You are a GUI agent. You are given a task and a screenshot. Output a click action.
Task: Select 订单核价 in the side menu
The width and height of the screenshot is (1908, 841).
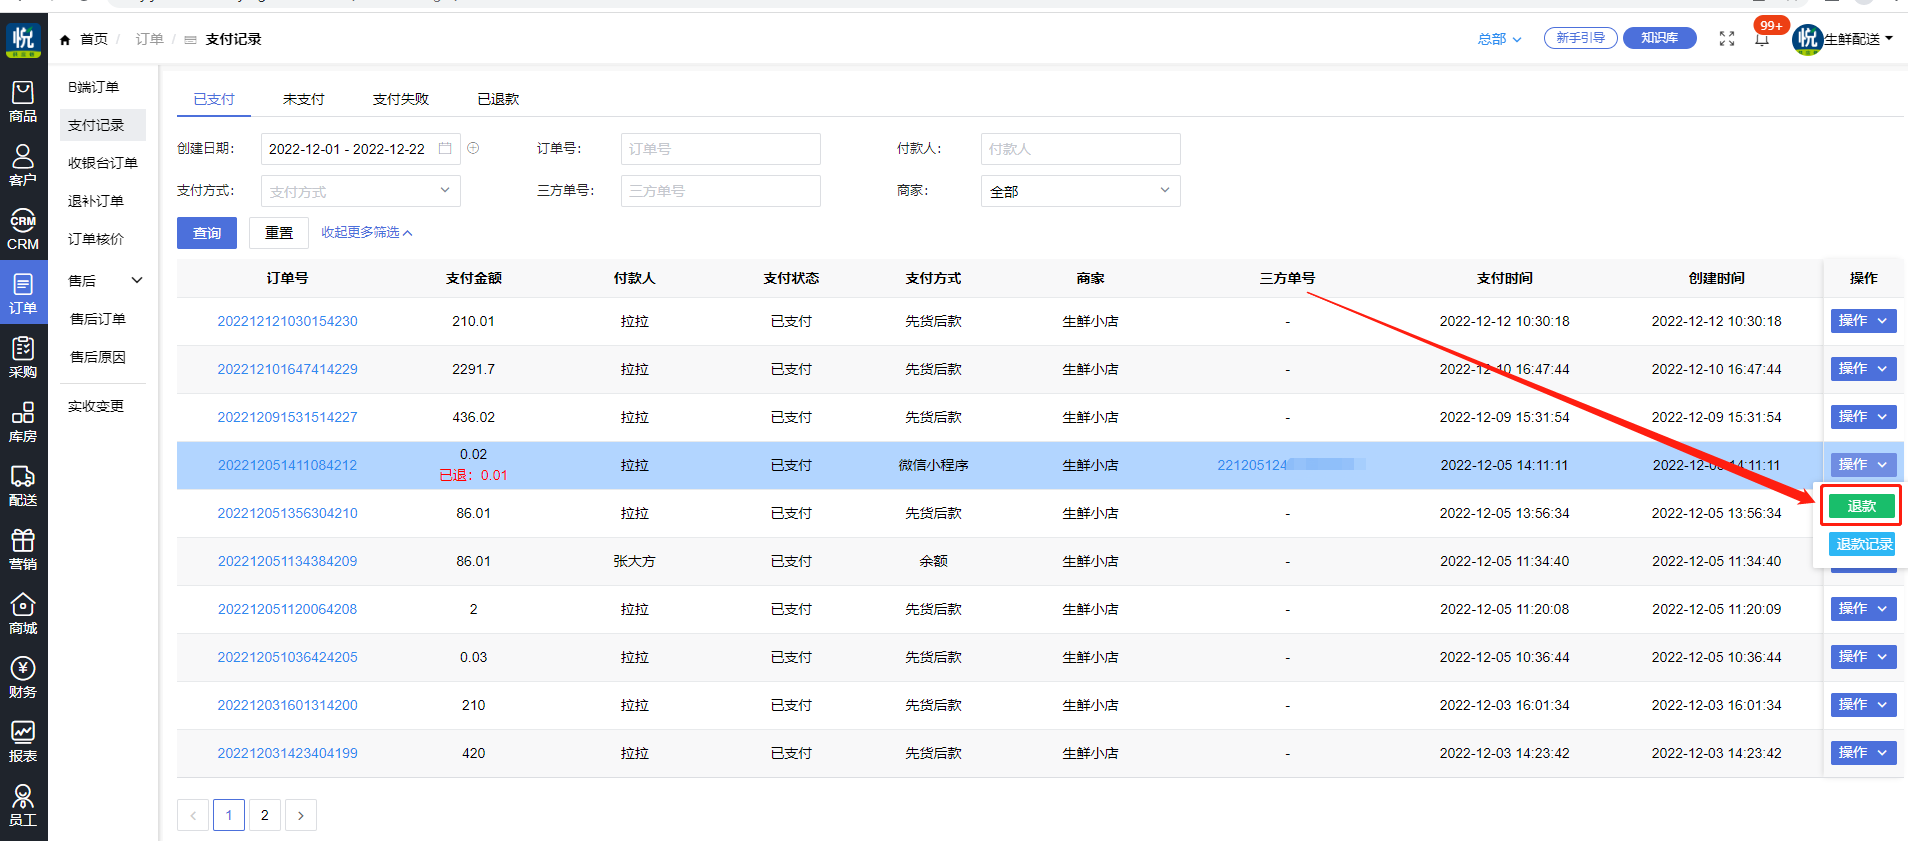[x=103, y=239]
